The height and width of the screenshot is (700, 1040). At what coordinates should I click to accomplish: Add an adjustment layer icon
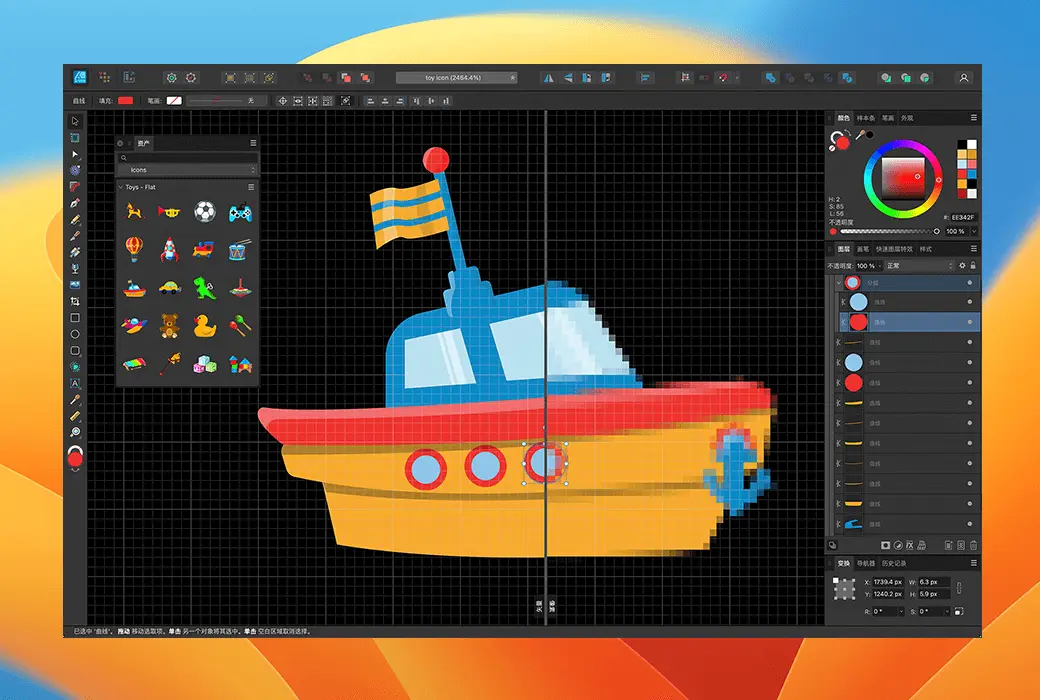point(898,545)
